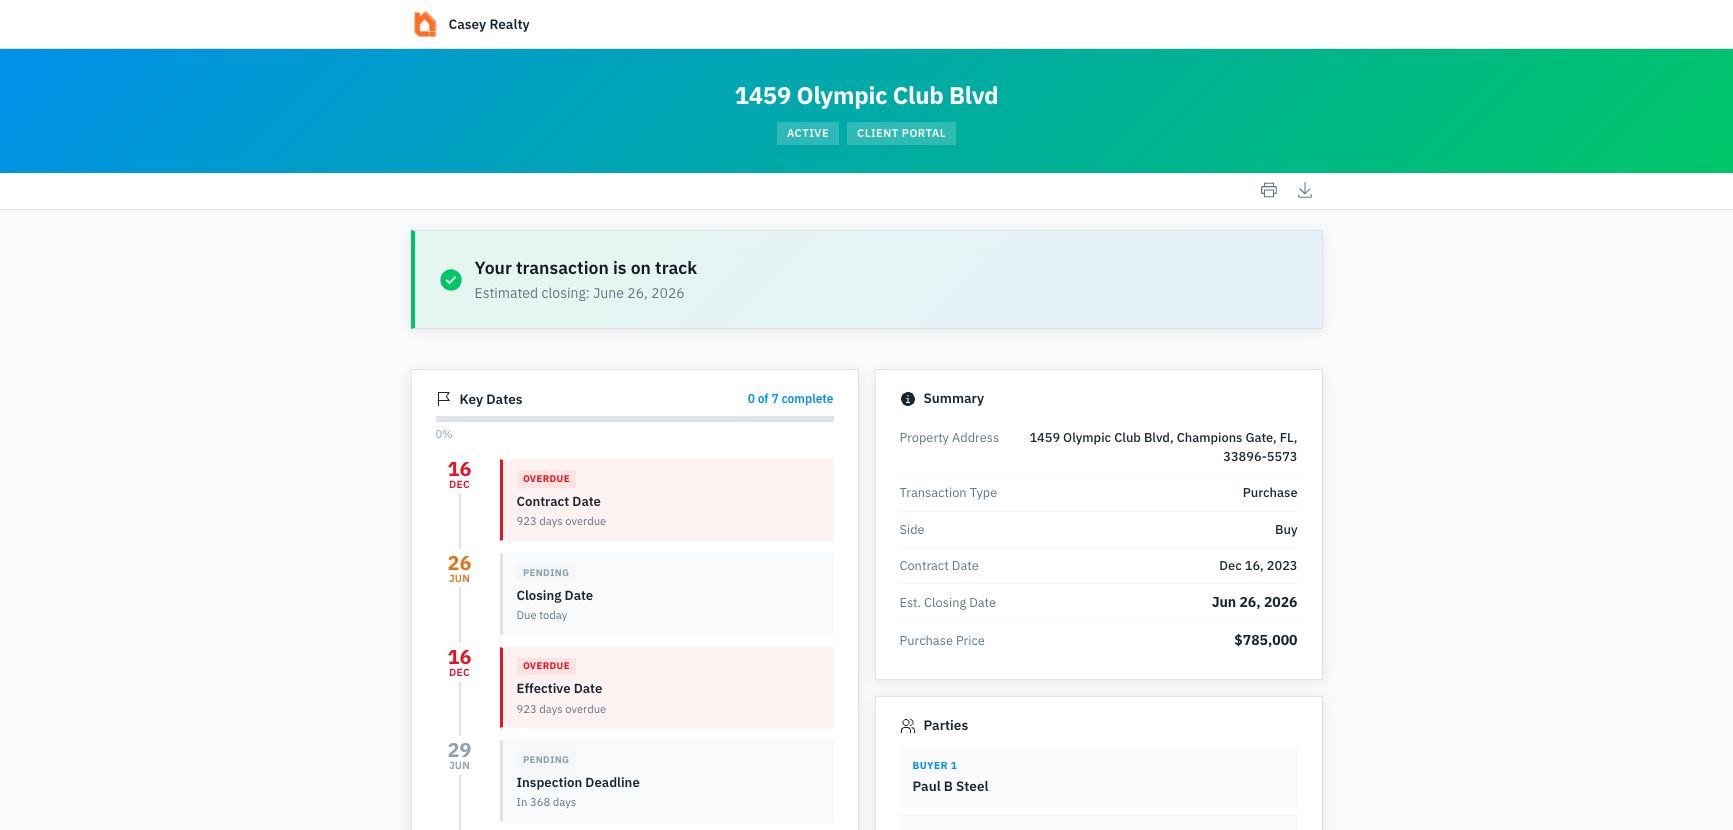
Task: Click the PENDING tag above Closing Date
Action: click(x=546, y=573)
